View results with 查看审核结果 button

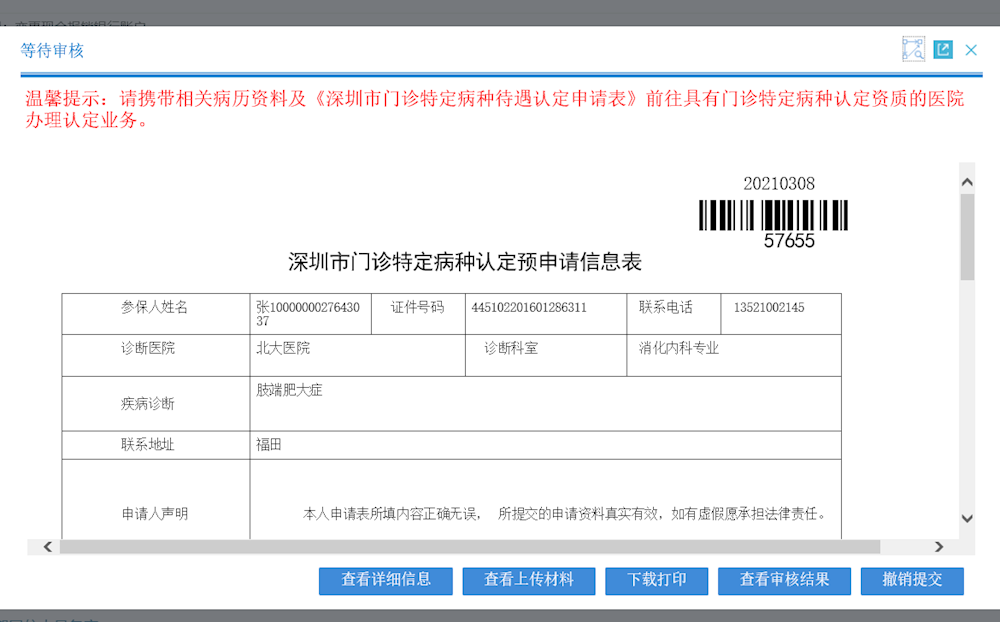[x=784, y=580]
